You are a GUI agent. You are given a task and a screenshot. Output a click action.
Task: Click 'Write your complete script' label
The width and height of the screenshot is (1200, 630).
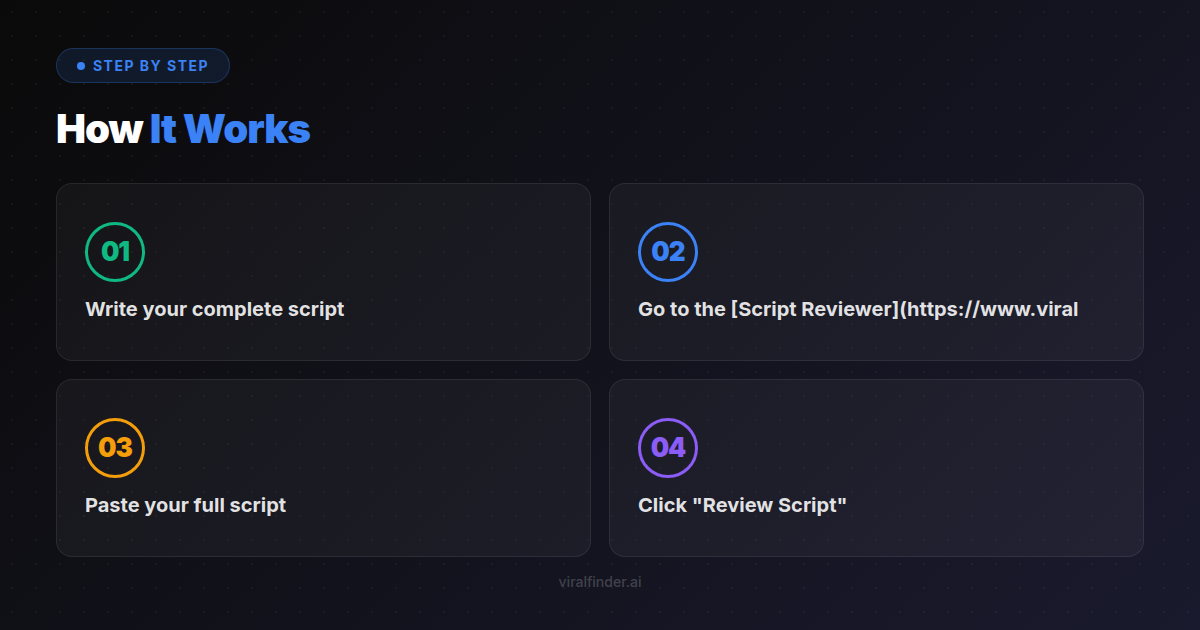215,309
